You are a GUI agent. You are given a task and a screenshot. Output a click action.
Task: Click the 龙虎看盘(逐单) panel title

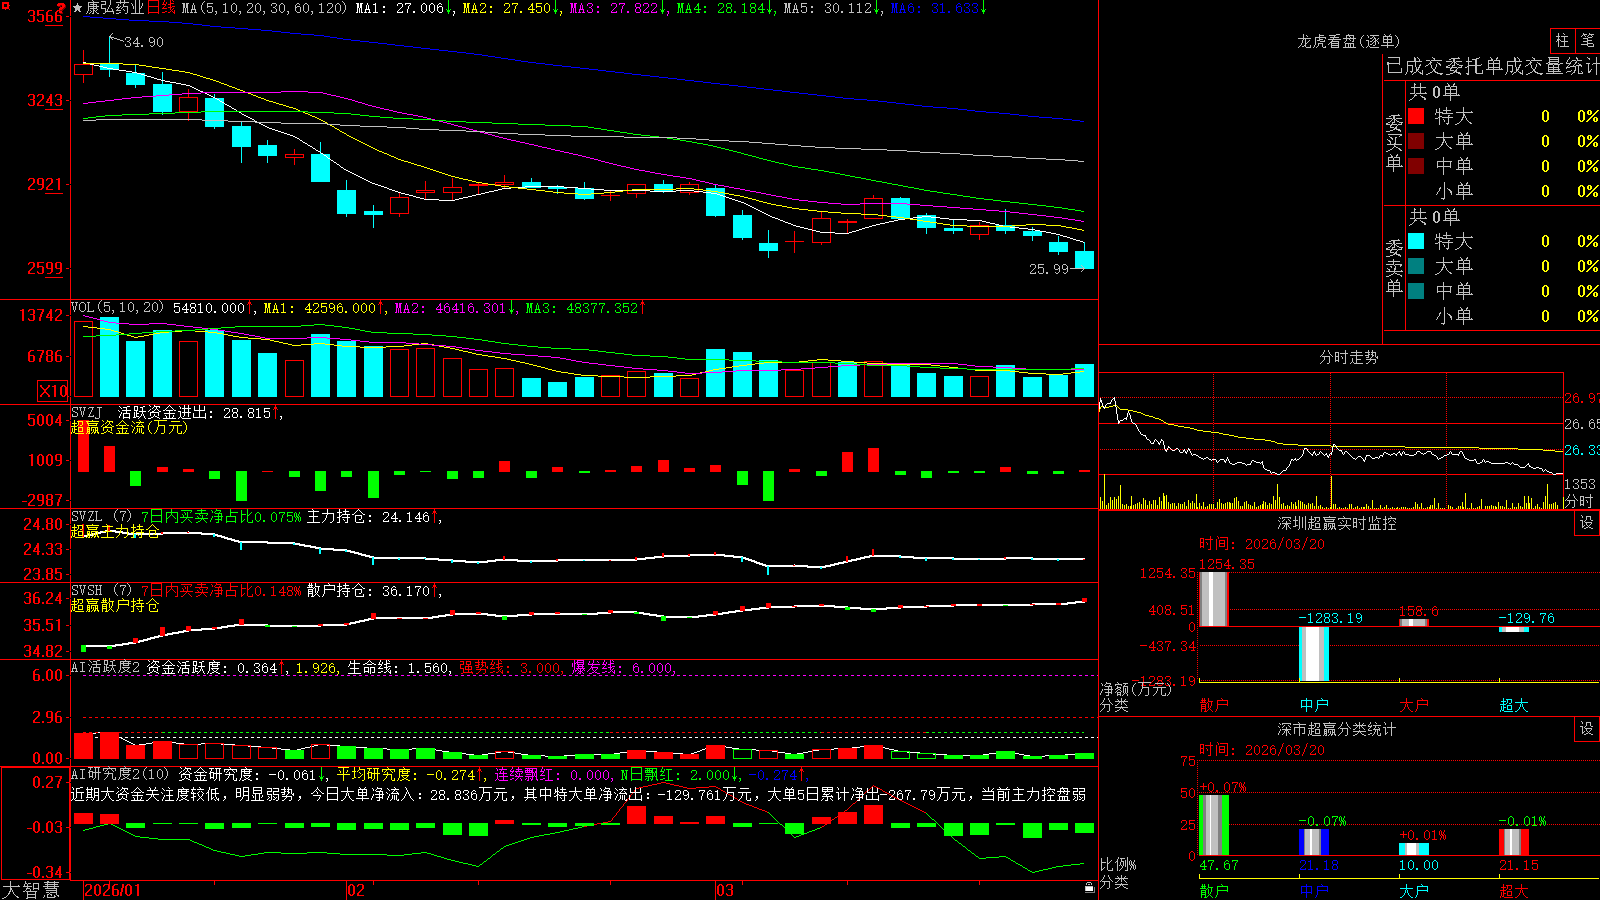point(1348,41)
